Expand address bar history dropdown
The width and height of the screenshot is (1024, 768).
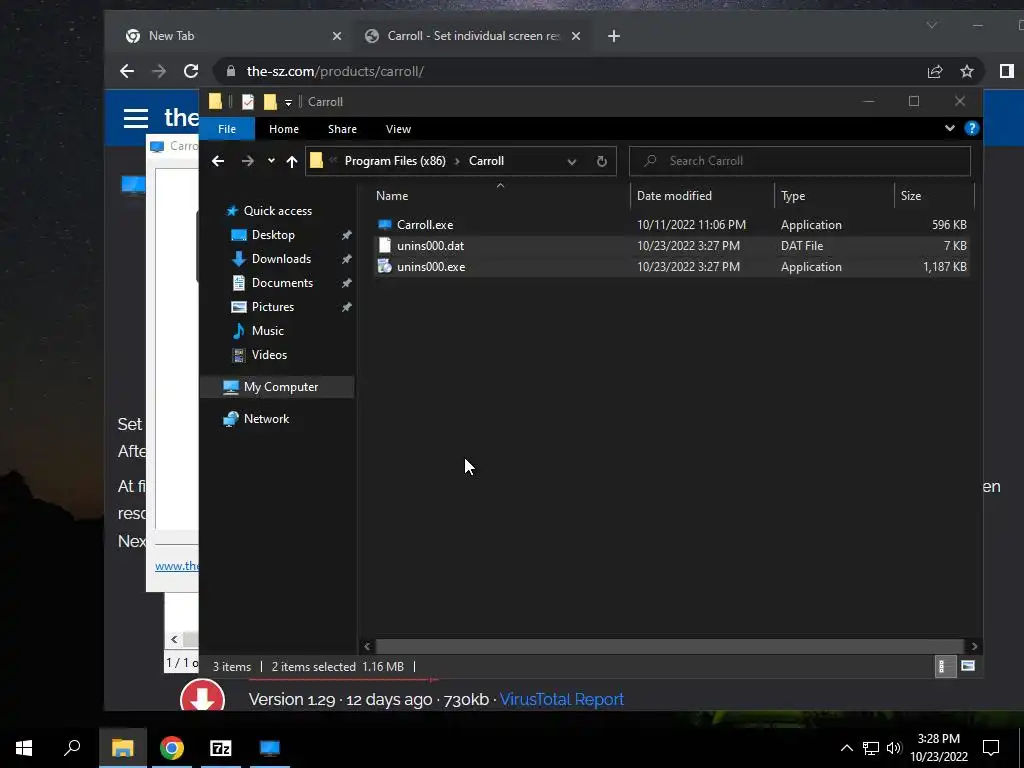[x=571, y=161]
